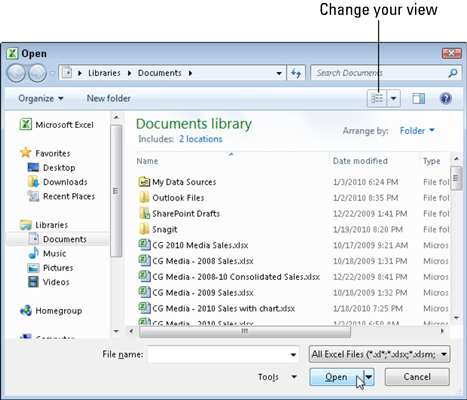Click Libraries in the address breadcrumb

pos(104,73)
